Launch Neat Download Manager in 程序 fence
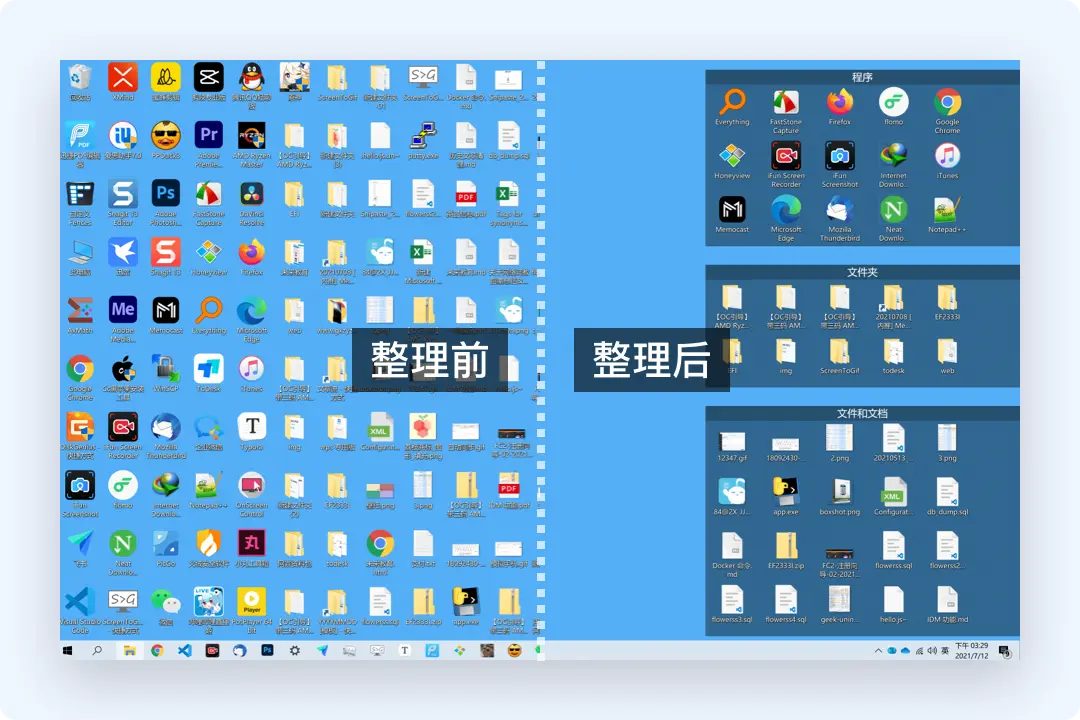 (x=893, y=209)
